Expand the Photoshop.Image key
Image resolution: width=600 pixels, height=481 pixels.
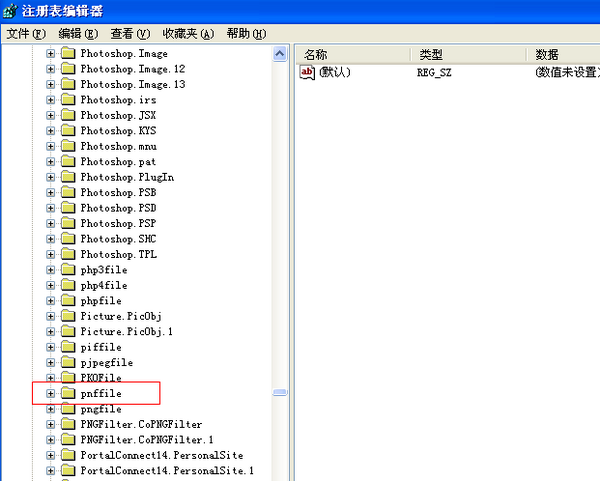[50, 53]
